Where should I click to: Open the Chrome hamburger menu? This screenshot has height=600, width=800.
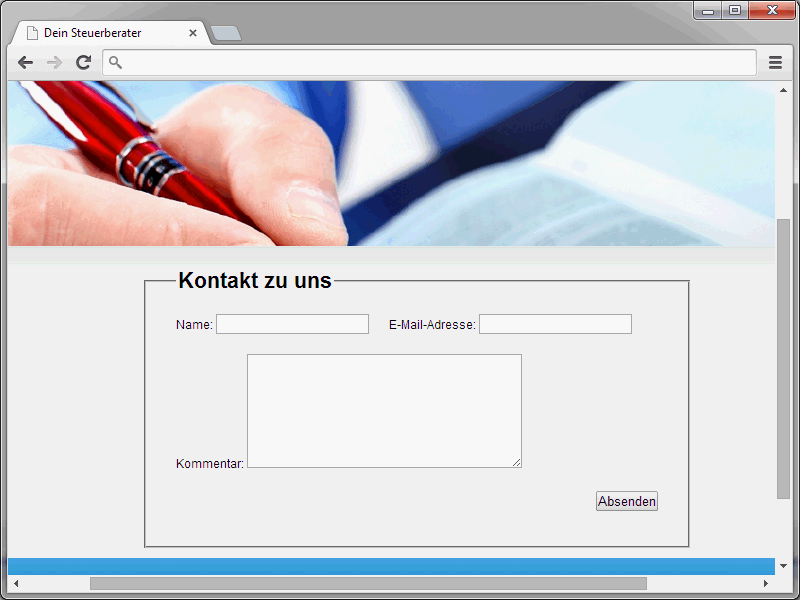tap(775, 63)
